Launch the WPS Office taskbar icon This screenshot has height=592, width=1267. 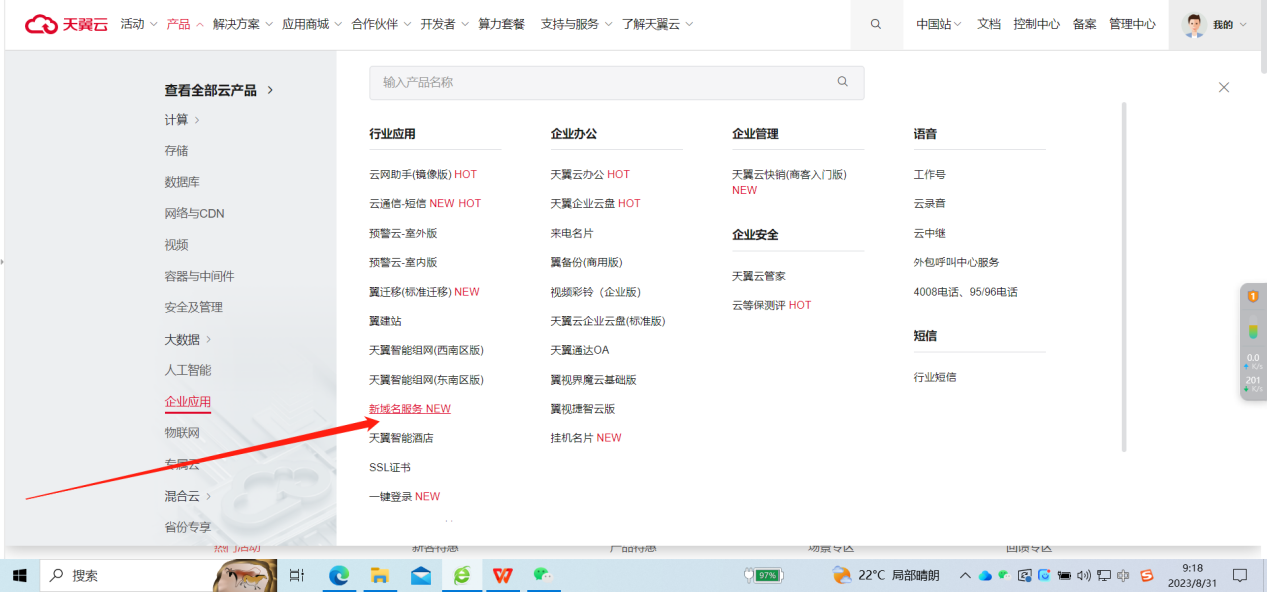(x=502, y=575)
